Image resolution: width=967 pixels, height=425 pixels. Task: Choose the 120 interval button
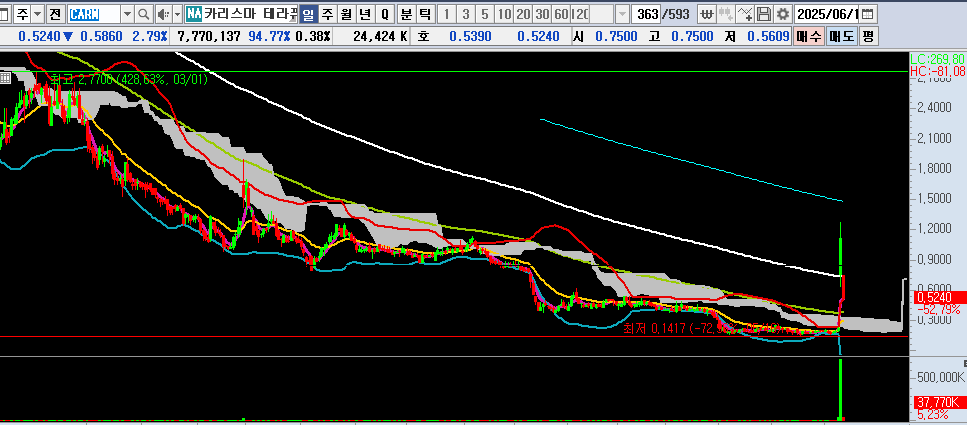point(581,14)
